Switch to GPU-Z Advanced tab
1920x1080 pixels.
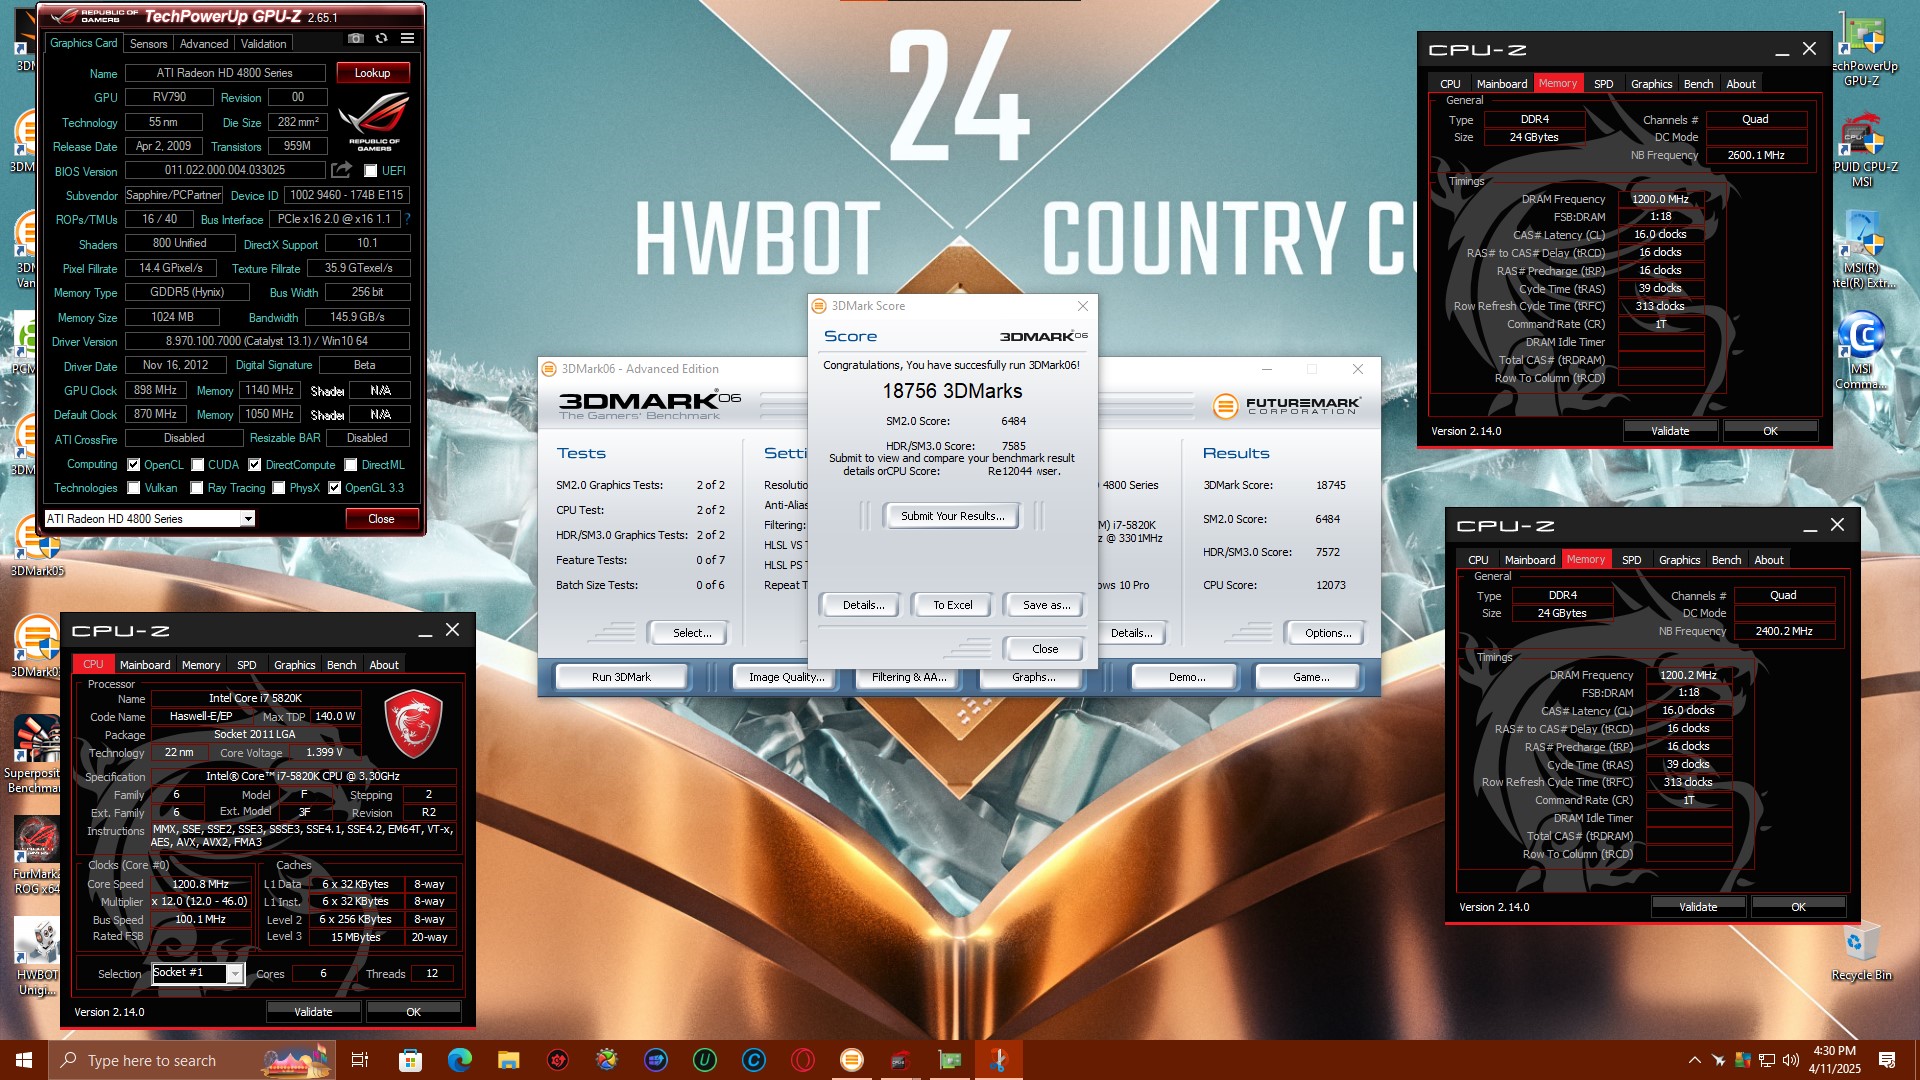point(204,44)
